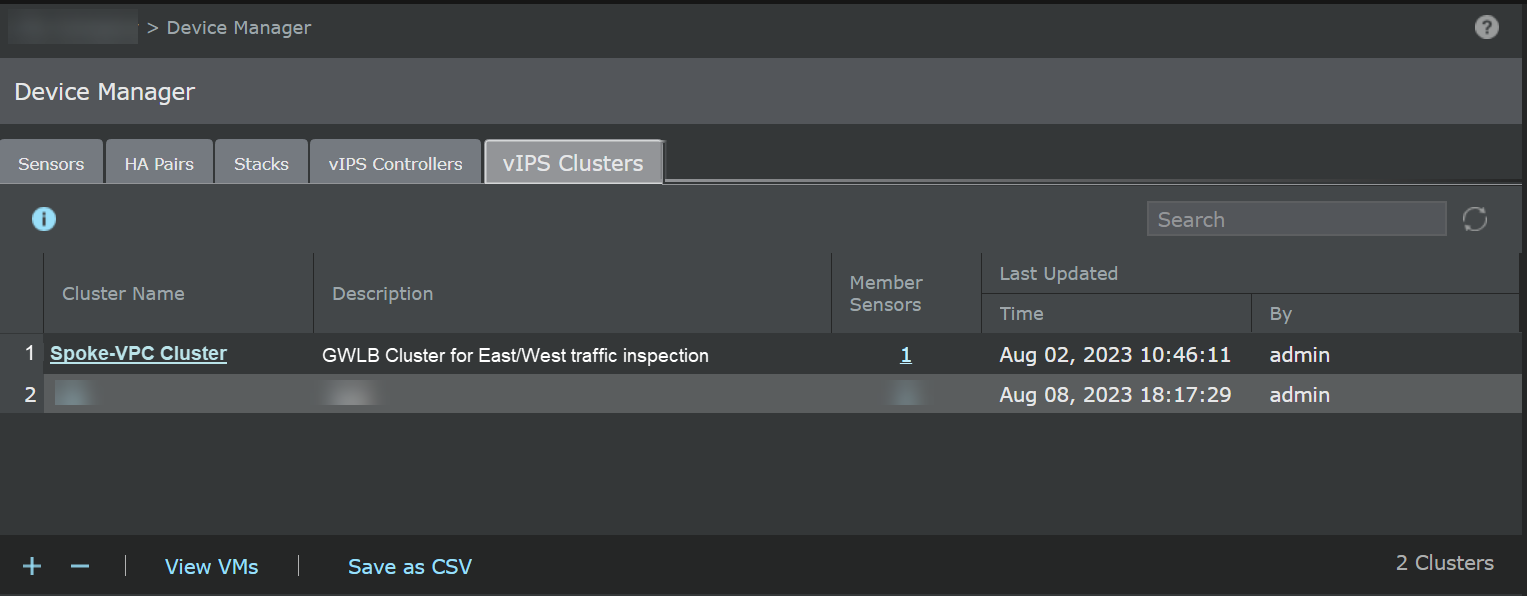Refresh the vIPS clusters list
1527x596 pixels.
pyautogui.click(x=1475, y=219)
